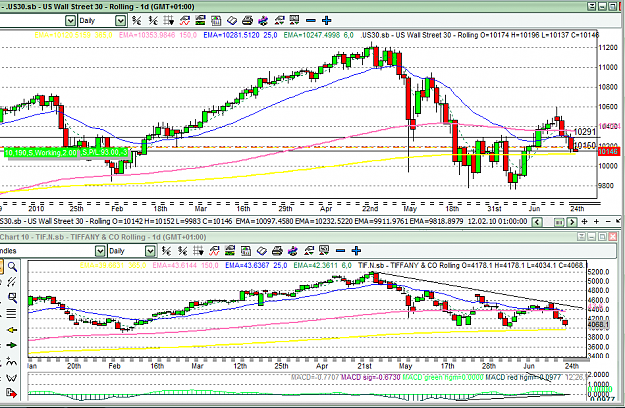Click the small minus on US30 status bar
Viewport: 625px width, 408px height.
(608, 222)
